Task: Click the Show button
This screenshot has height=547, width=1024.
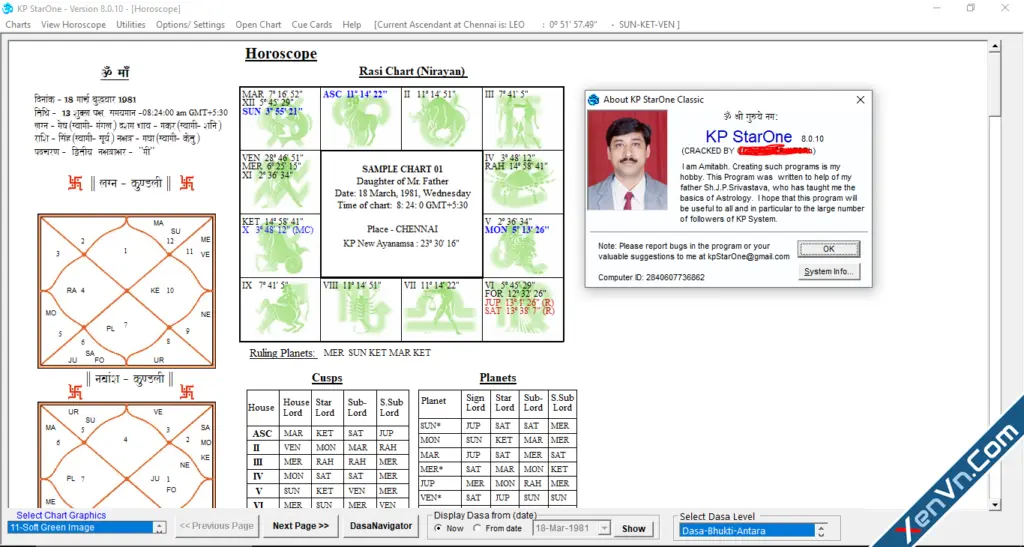Action: (x=633, y=529)
